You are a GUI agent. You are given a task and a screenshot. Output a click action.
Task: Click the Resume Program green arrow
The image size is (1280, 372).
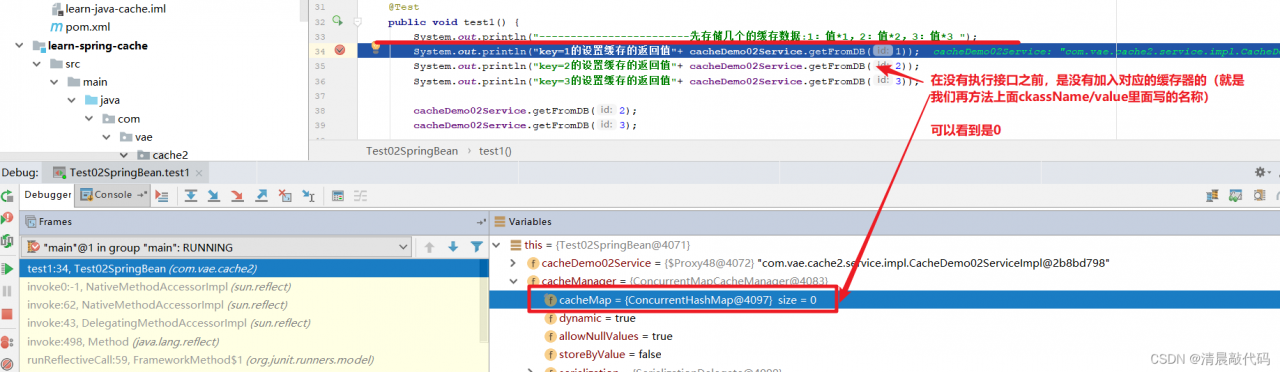8,269
